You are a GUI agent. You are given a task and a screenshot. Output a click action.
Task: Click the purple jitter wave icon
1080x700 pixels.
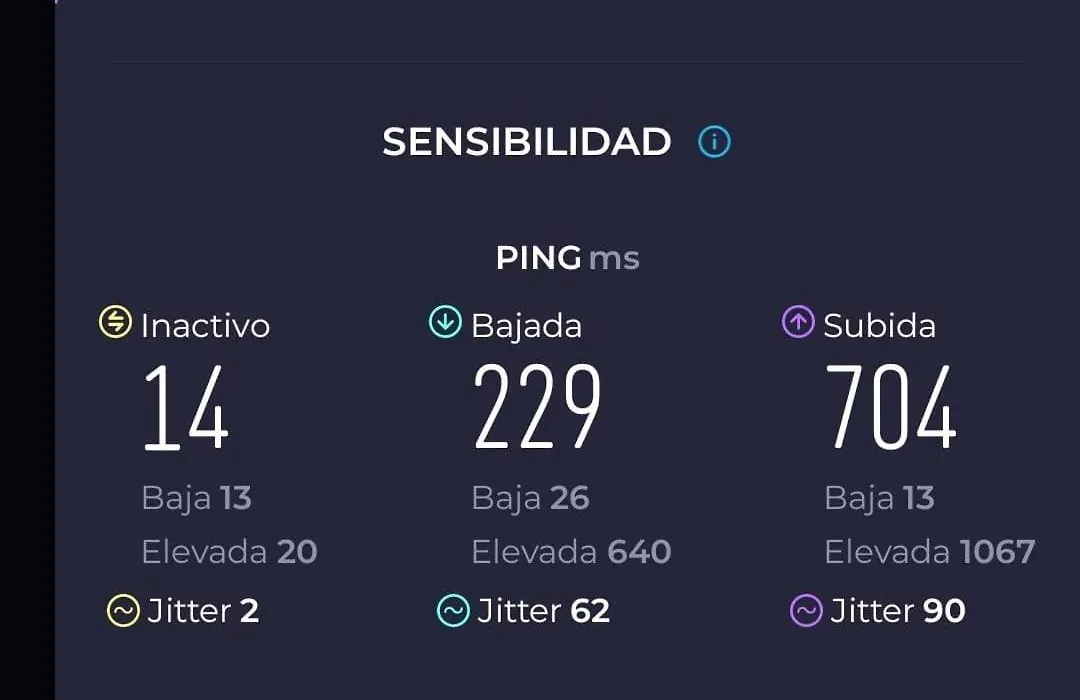tap(806, 610)
